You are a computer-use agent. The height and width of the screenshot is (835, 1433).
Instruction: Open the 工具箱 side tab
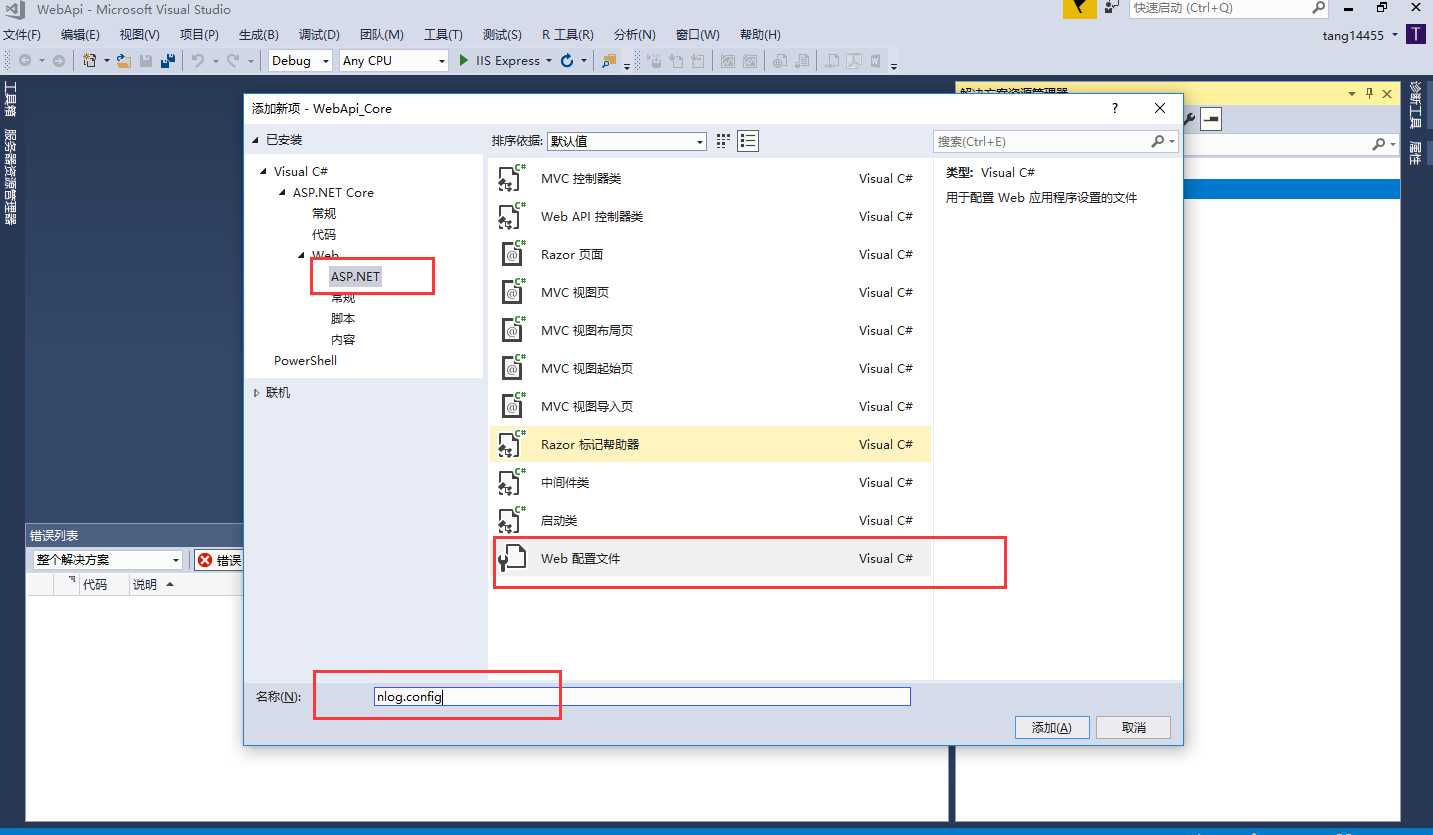10,100
